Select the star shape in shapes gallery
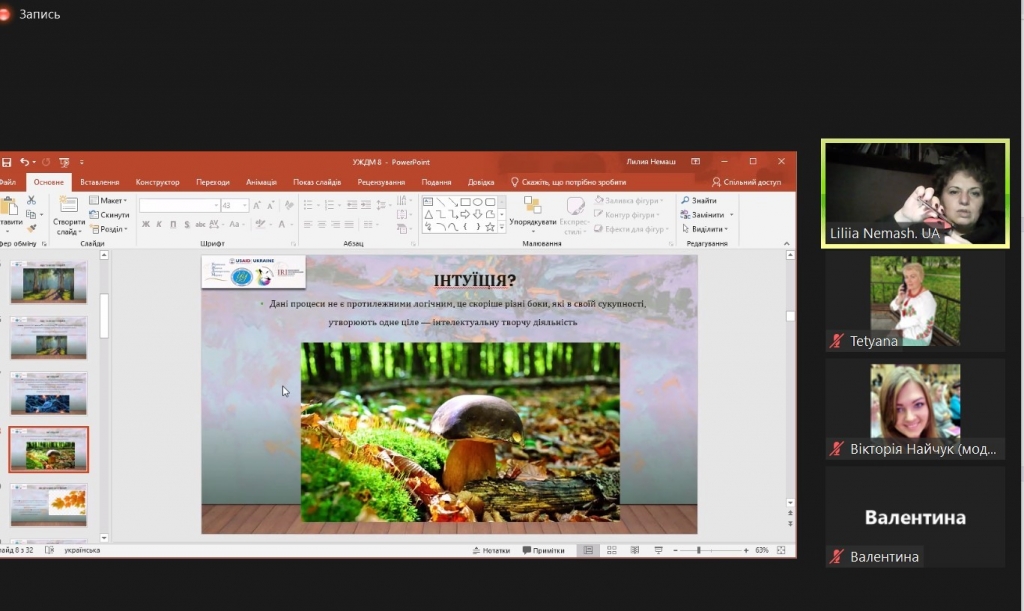Image resolution: width=1024 pixels, height=611 pixels. [490, 227]
